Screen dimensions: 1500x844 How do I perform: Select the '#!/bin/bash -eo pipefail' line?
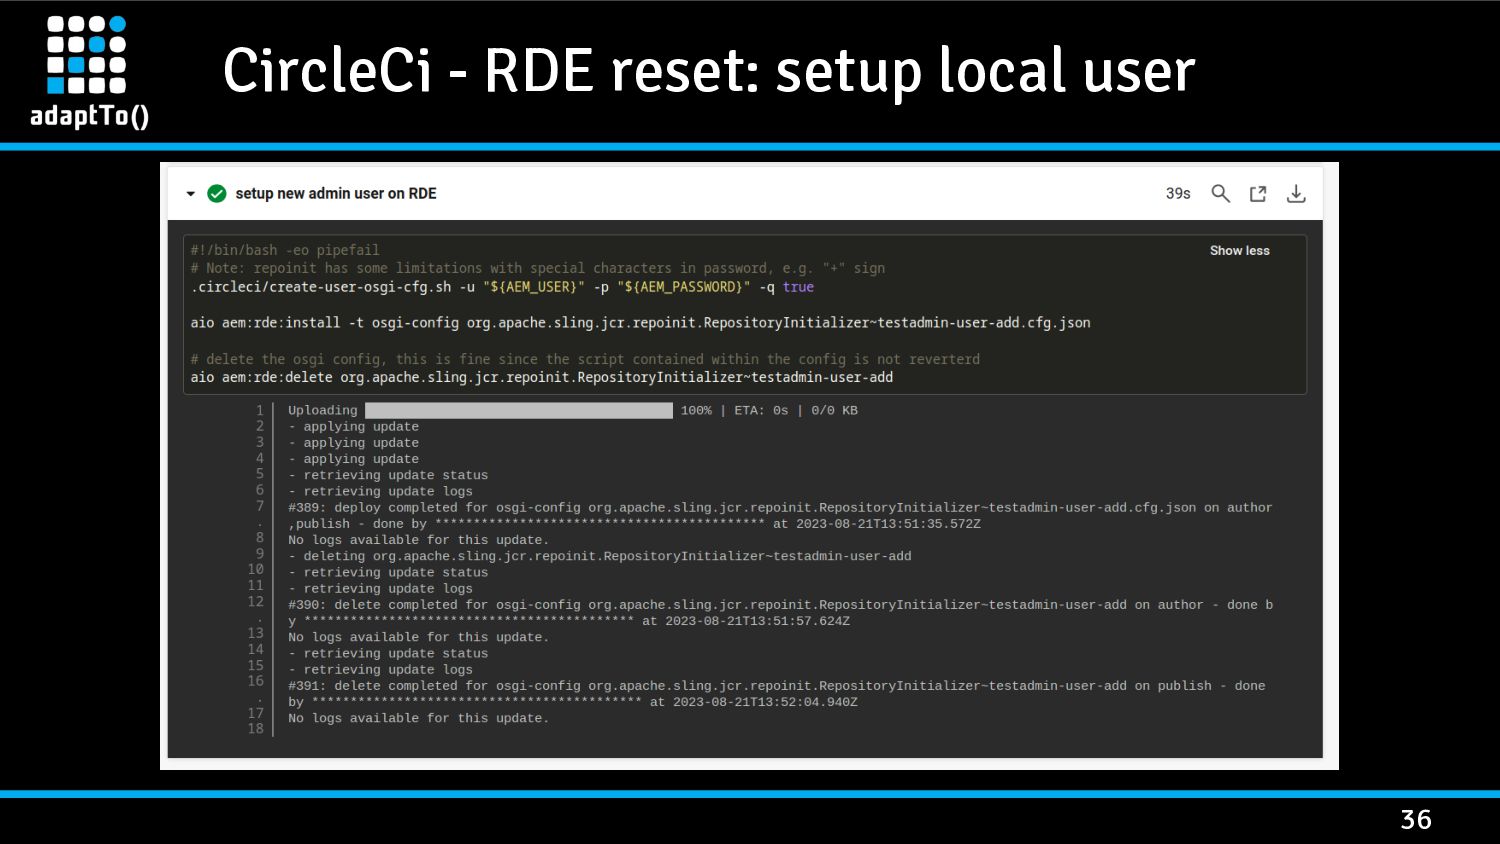pos(285,250)
